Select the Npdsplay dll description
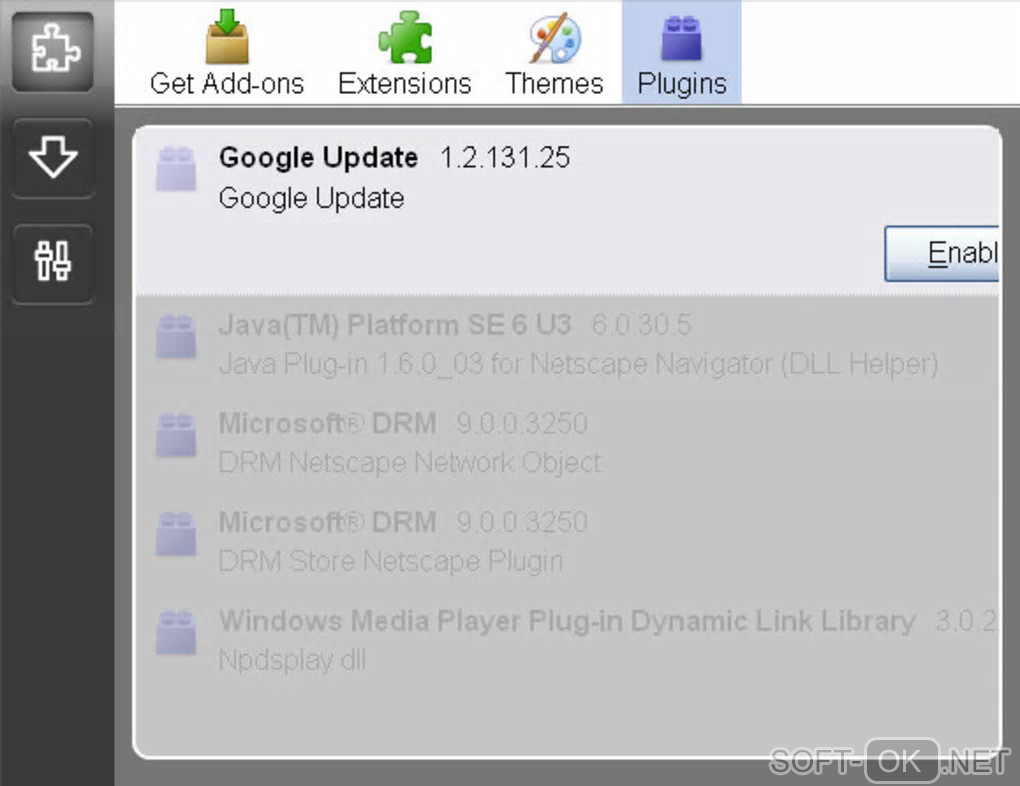1020x786 pixels. (x=292, y=660)
